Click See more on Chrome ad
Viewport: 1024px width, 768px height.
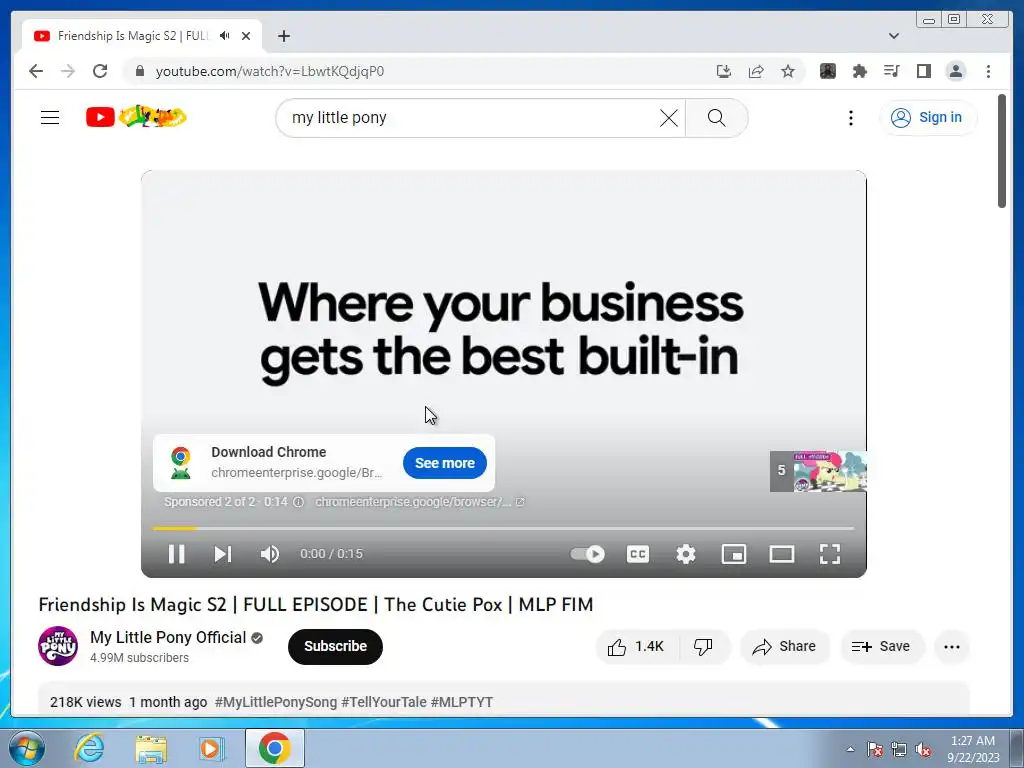click(x=445, y=463)
